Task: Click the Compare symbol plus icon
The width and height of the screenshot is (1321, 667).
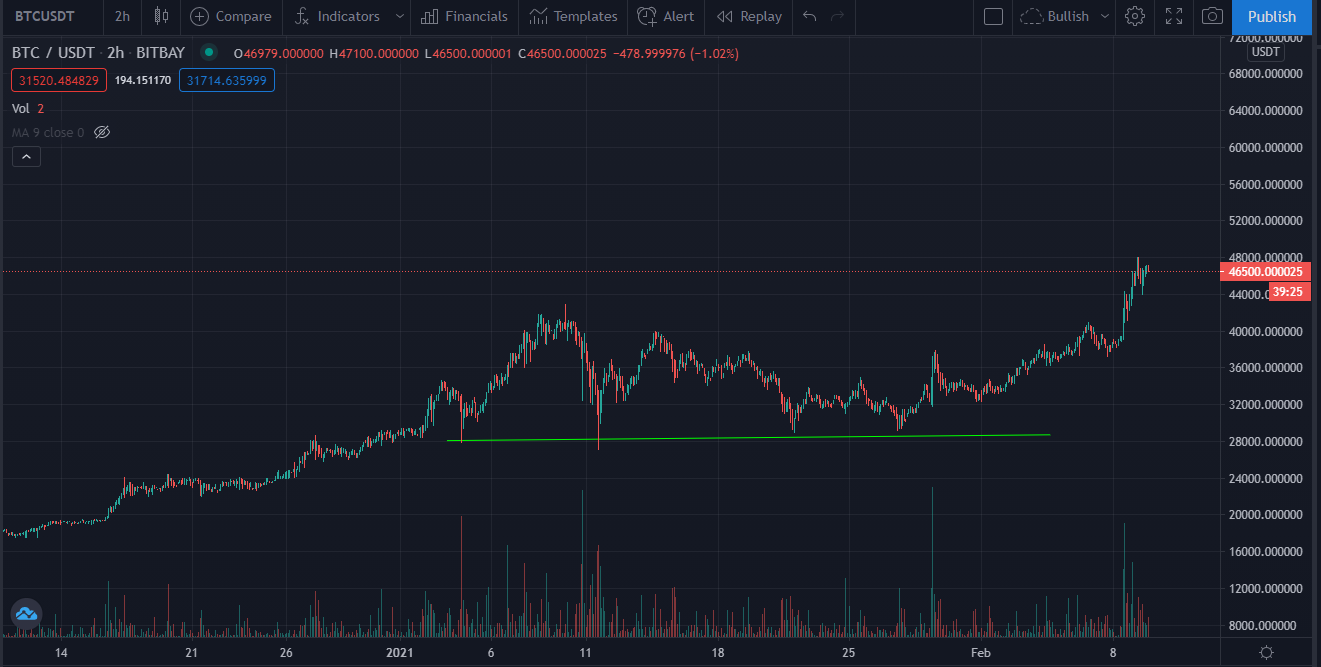Action: point(200,16)
